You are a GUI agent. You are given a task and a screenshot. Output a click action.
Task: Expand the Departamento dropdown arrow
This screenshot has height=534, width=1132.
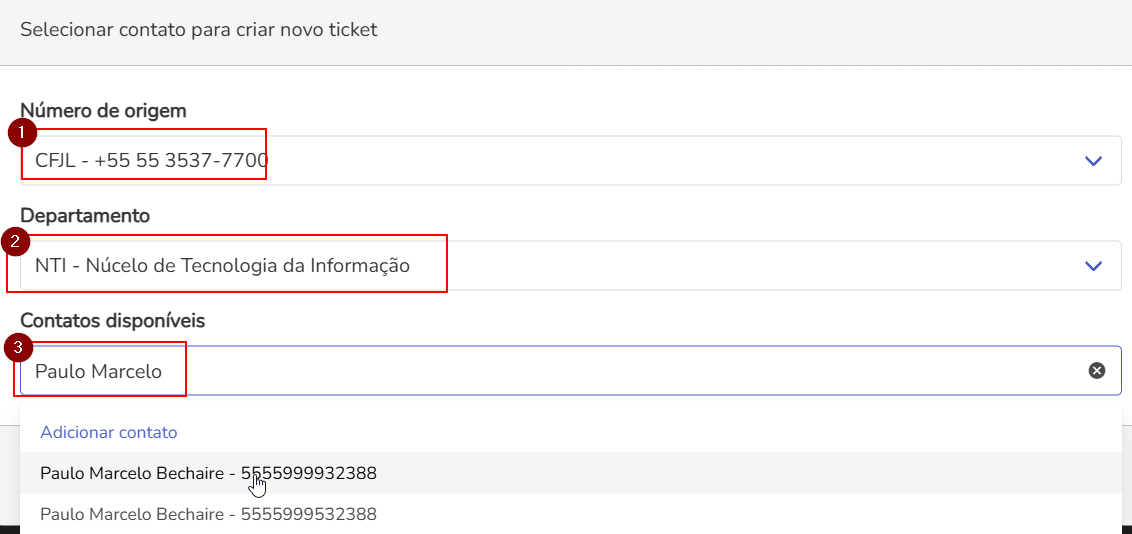pyautogui.click(x=1093, y=266)
